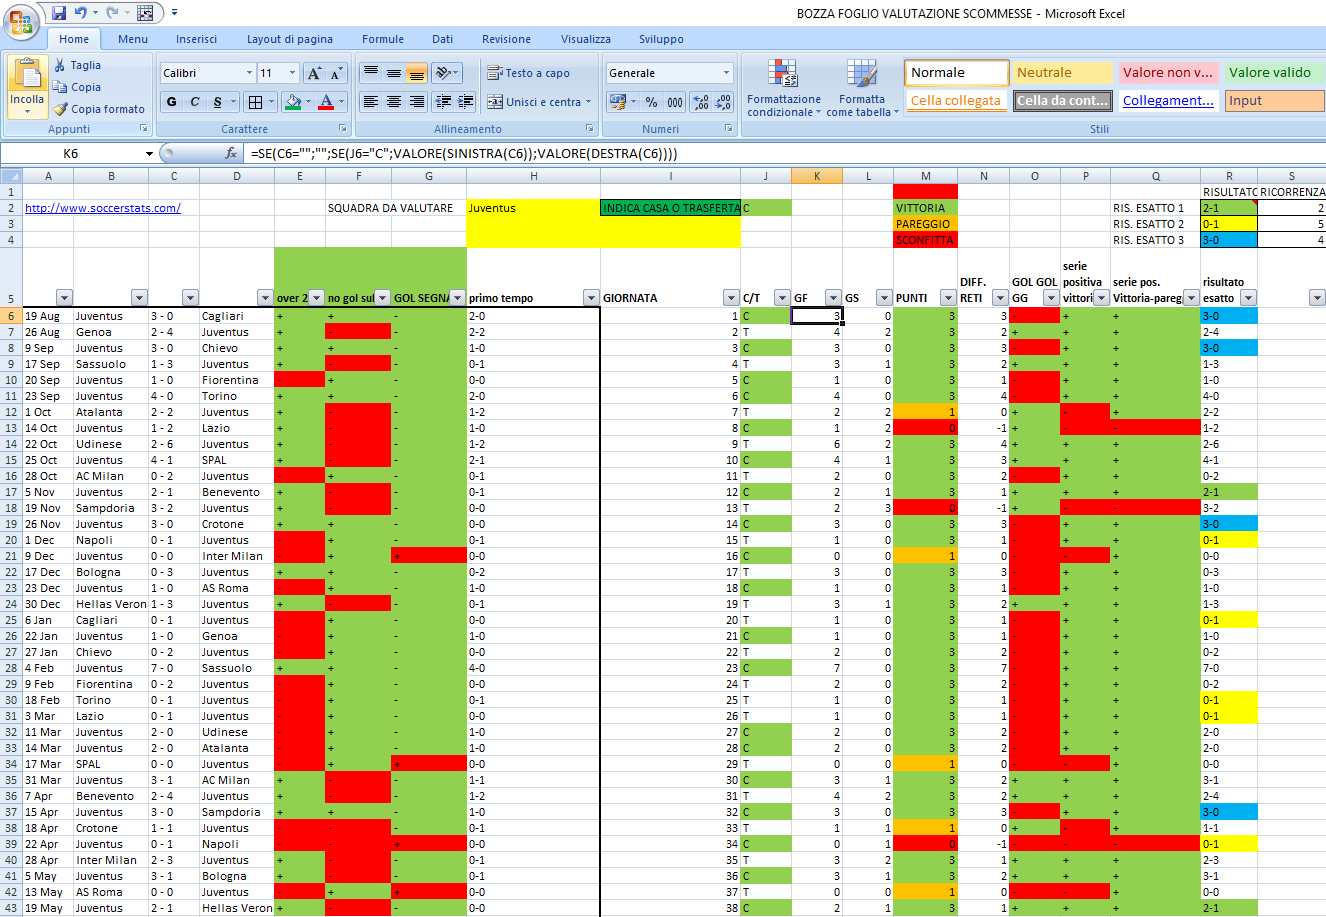The height and width of the screenshot is (917, 1326).
Task: Apply cell borders icon
Action: click(x=256, y=102)
